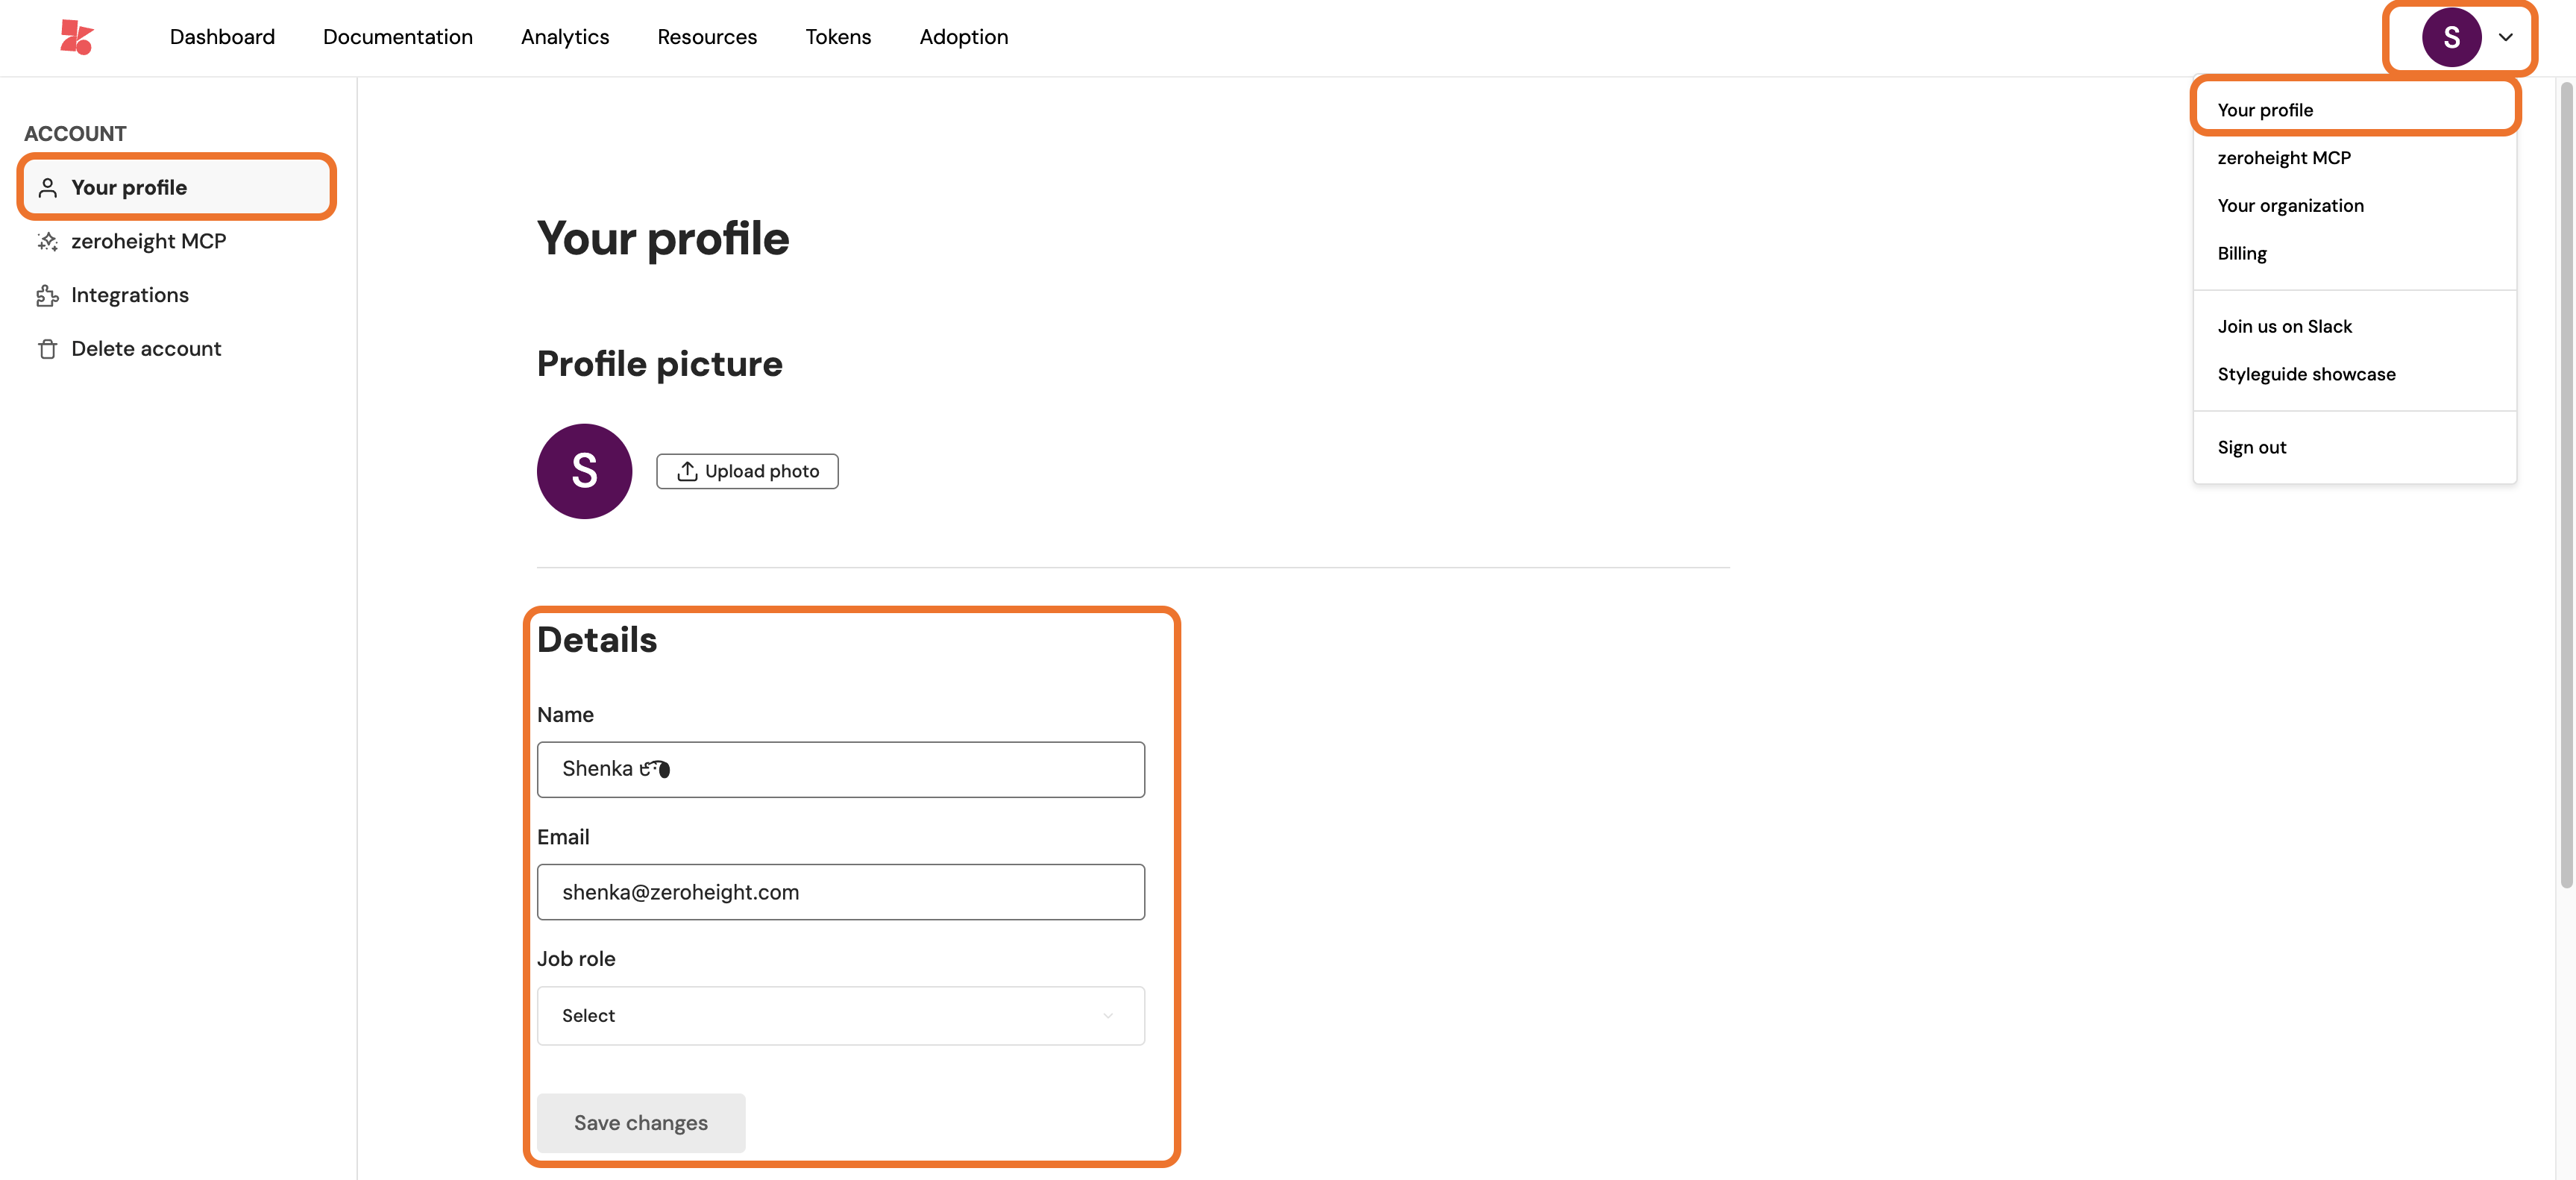Open Your organization from the menu
Viewport: 2576px width, 1180px height.
2290,206
